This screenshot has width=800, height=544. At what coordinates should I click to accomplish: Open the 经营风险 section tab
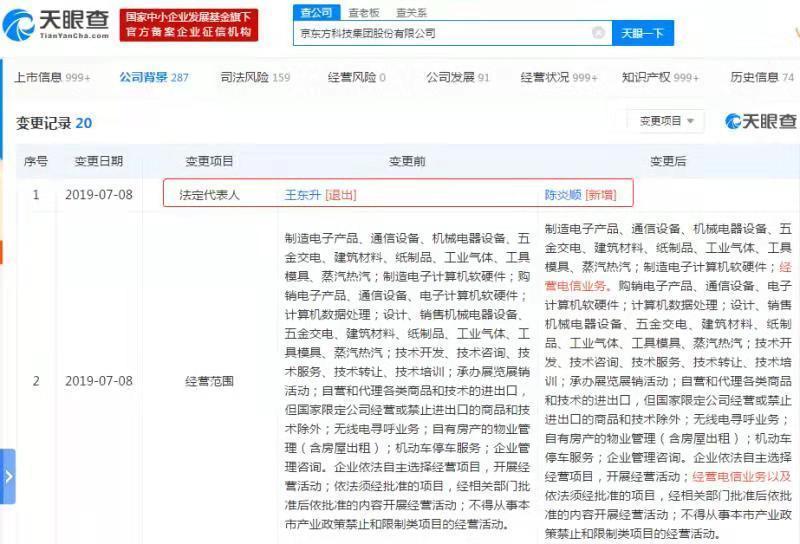pos(357,78)
